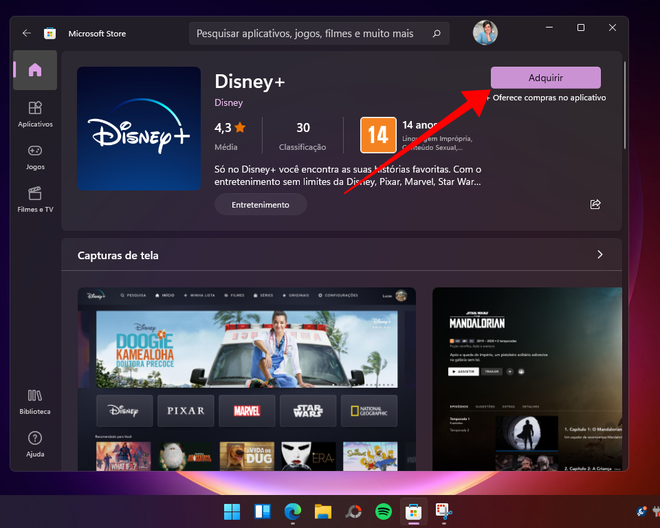
Task: Open Widgets from the taskbar
Action: coord(262,512)
